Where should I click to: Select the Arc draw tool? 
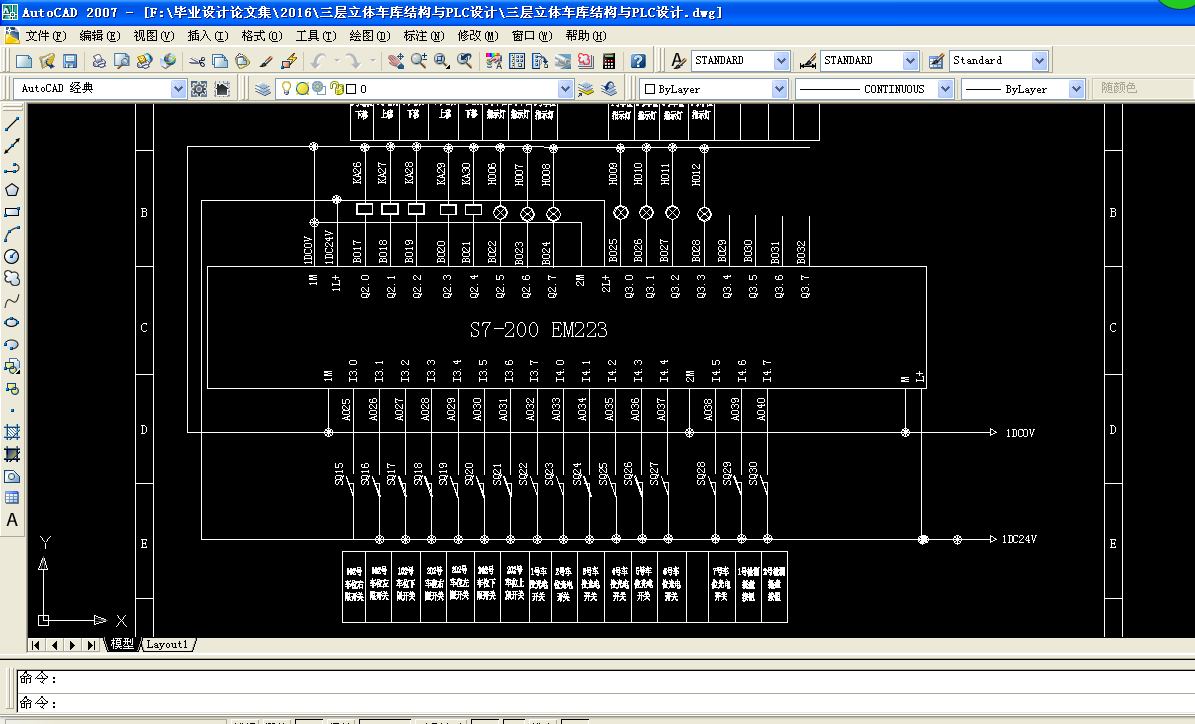(x=12, y=234)
